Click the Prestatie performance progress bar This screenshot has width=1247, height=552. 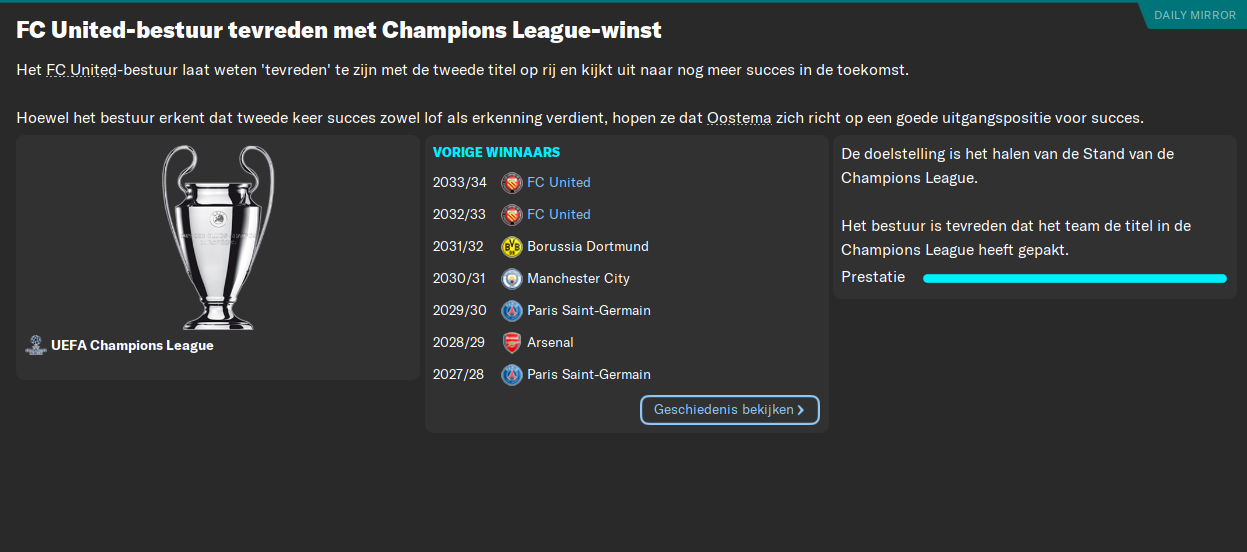(x=1074, y=278)
